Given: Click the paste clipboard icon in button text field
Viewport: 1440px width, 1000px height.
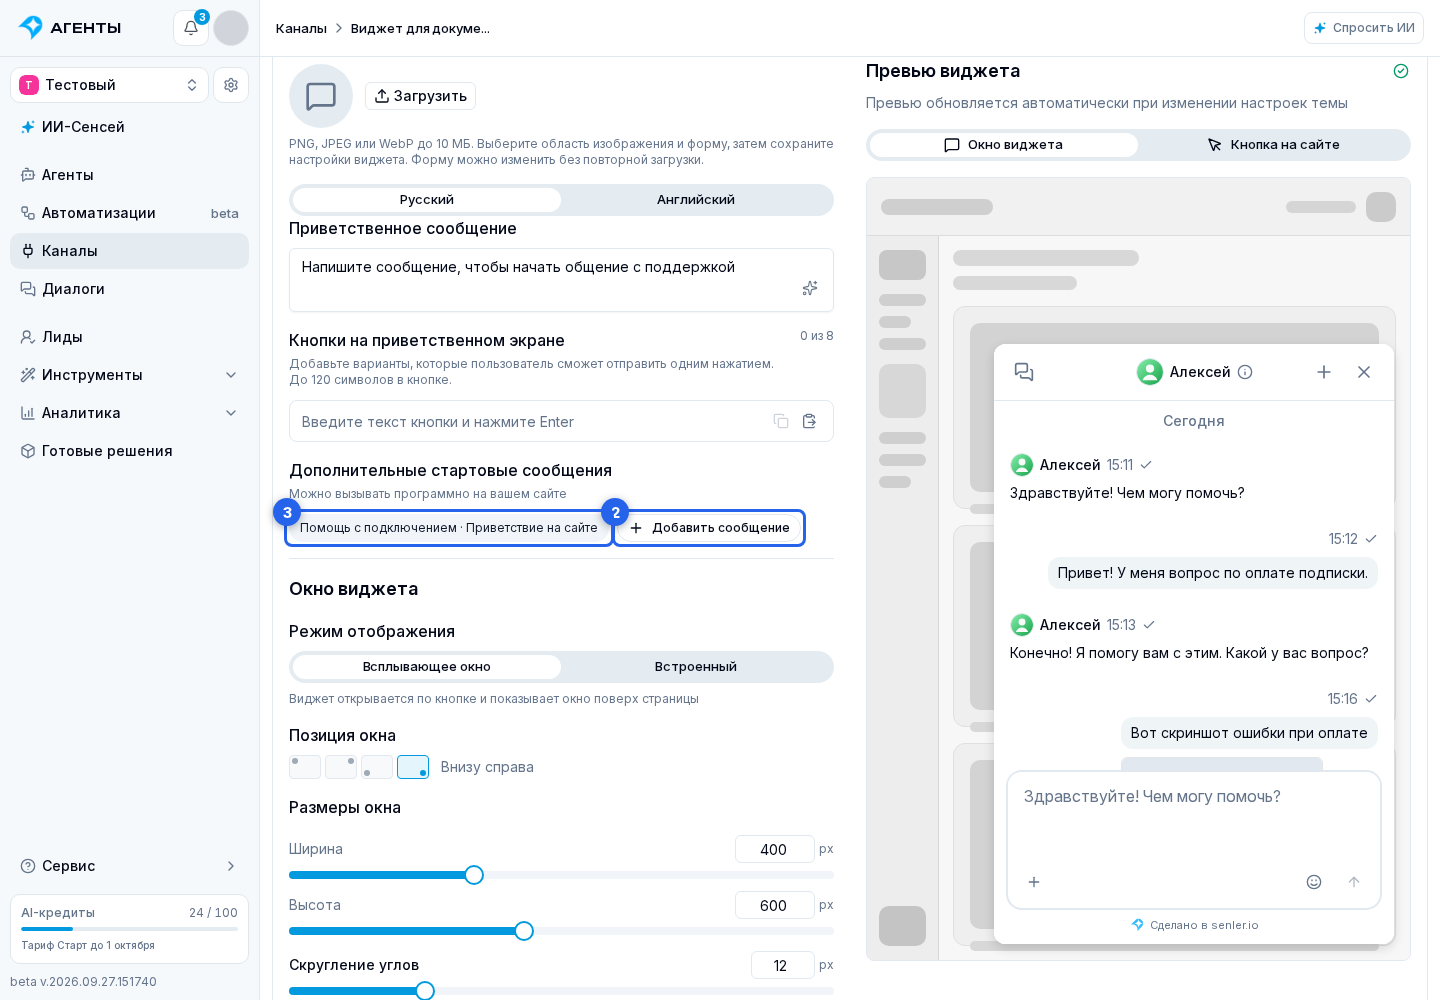Looking at the screenshot, I should pyautogui.click(x=810, y=421).
